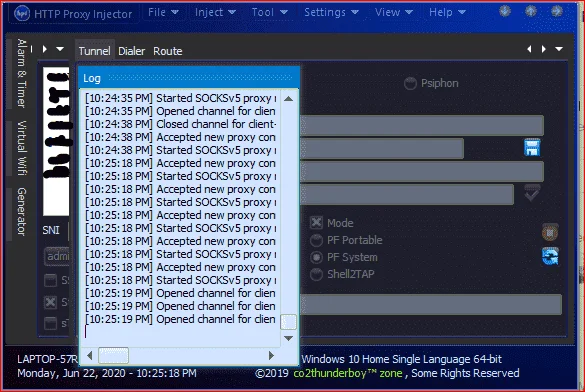This screenshot has width=585, height=392.
Task: Expand the down-arrow menu left of Tunnel tab
Action: 60,49
